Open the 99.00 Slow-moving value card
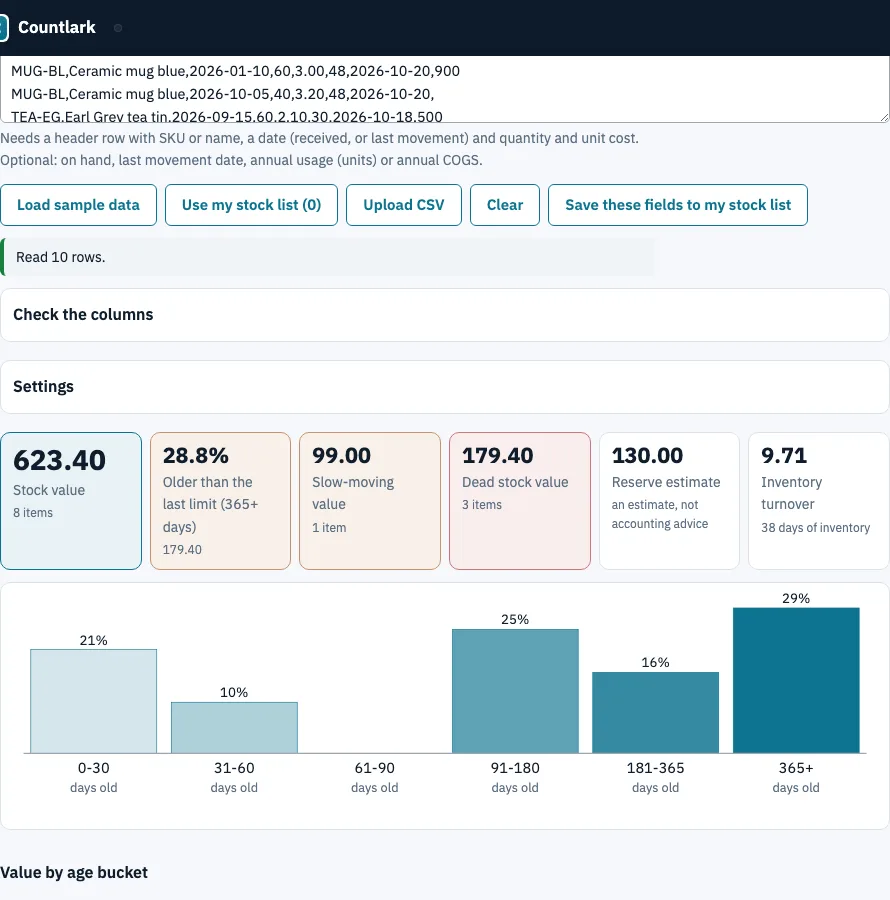The image size is (890, 900). click(370, 501)
